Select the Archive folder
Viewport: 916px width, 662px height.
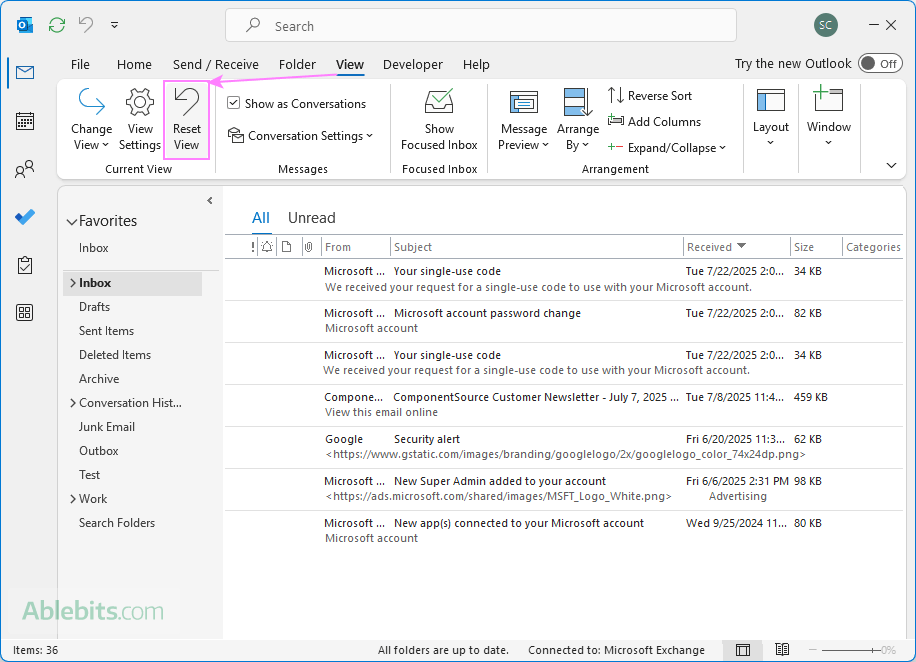[99, 379]
